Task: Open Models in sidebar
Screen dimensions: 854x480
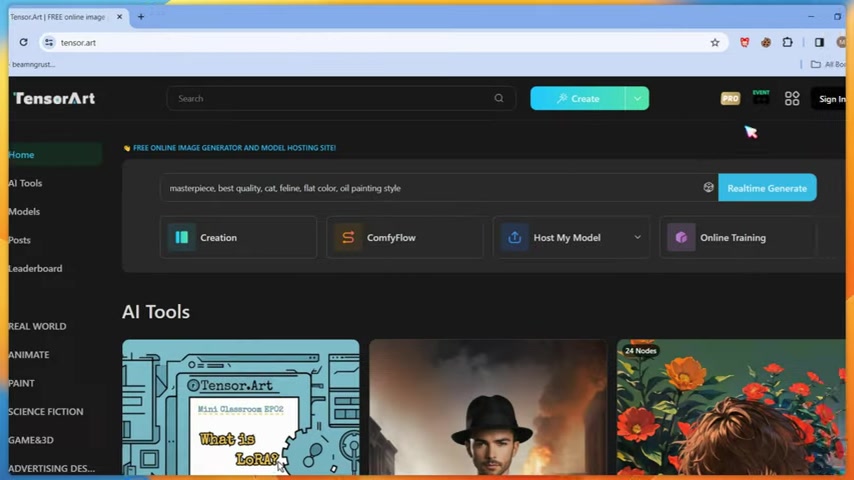Action: click(24, 211)
